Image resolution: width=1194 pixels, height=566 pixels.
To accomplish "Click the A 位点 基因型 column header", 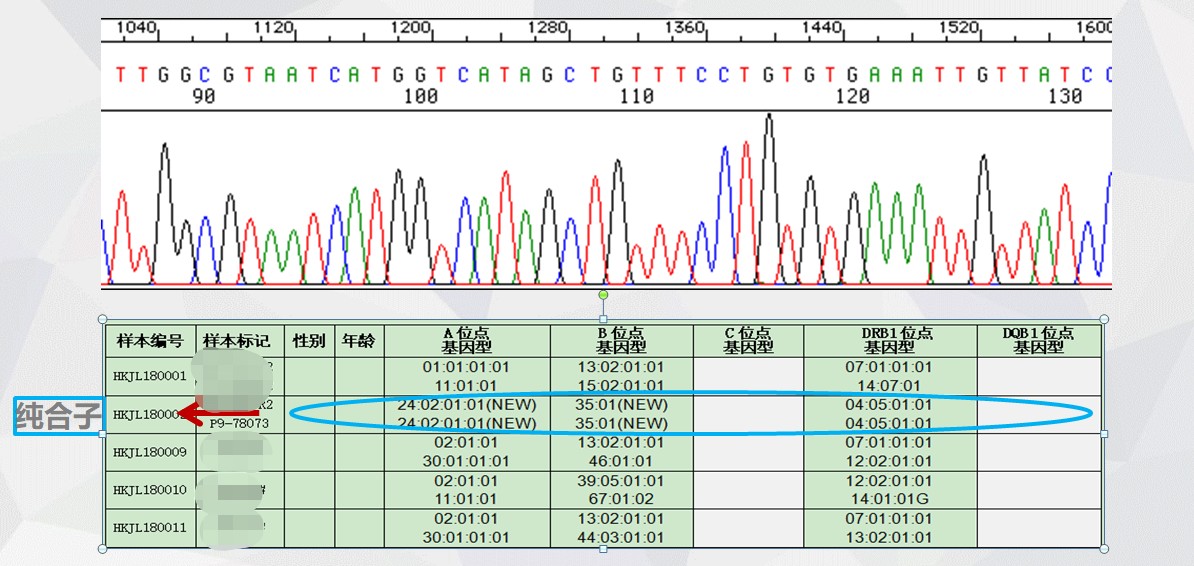I will tap(466, 341).
